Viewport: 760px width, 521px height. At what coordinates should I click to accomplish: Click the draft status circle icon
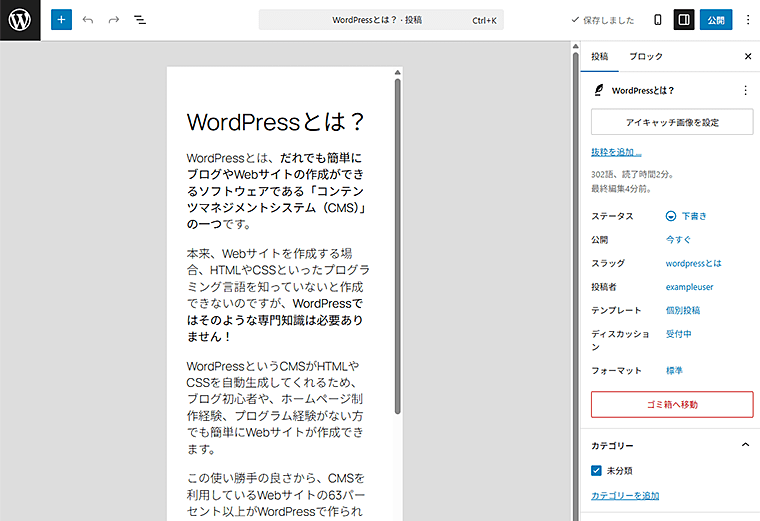[671, 216]
